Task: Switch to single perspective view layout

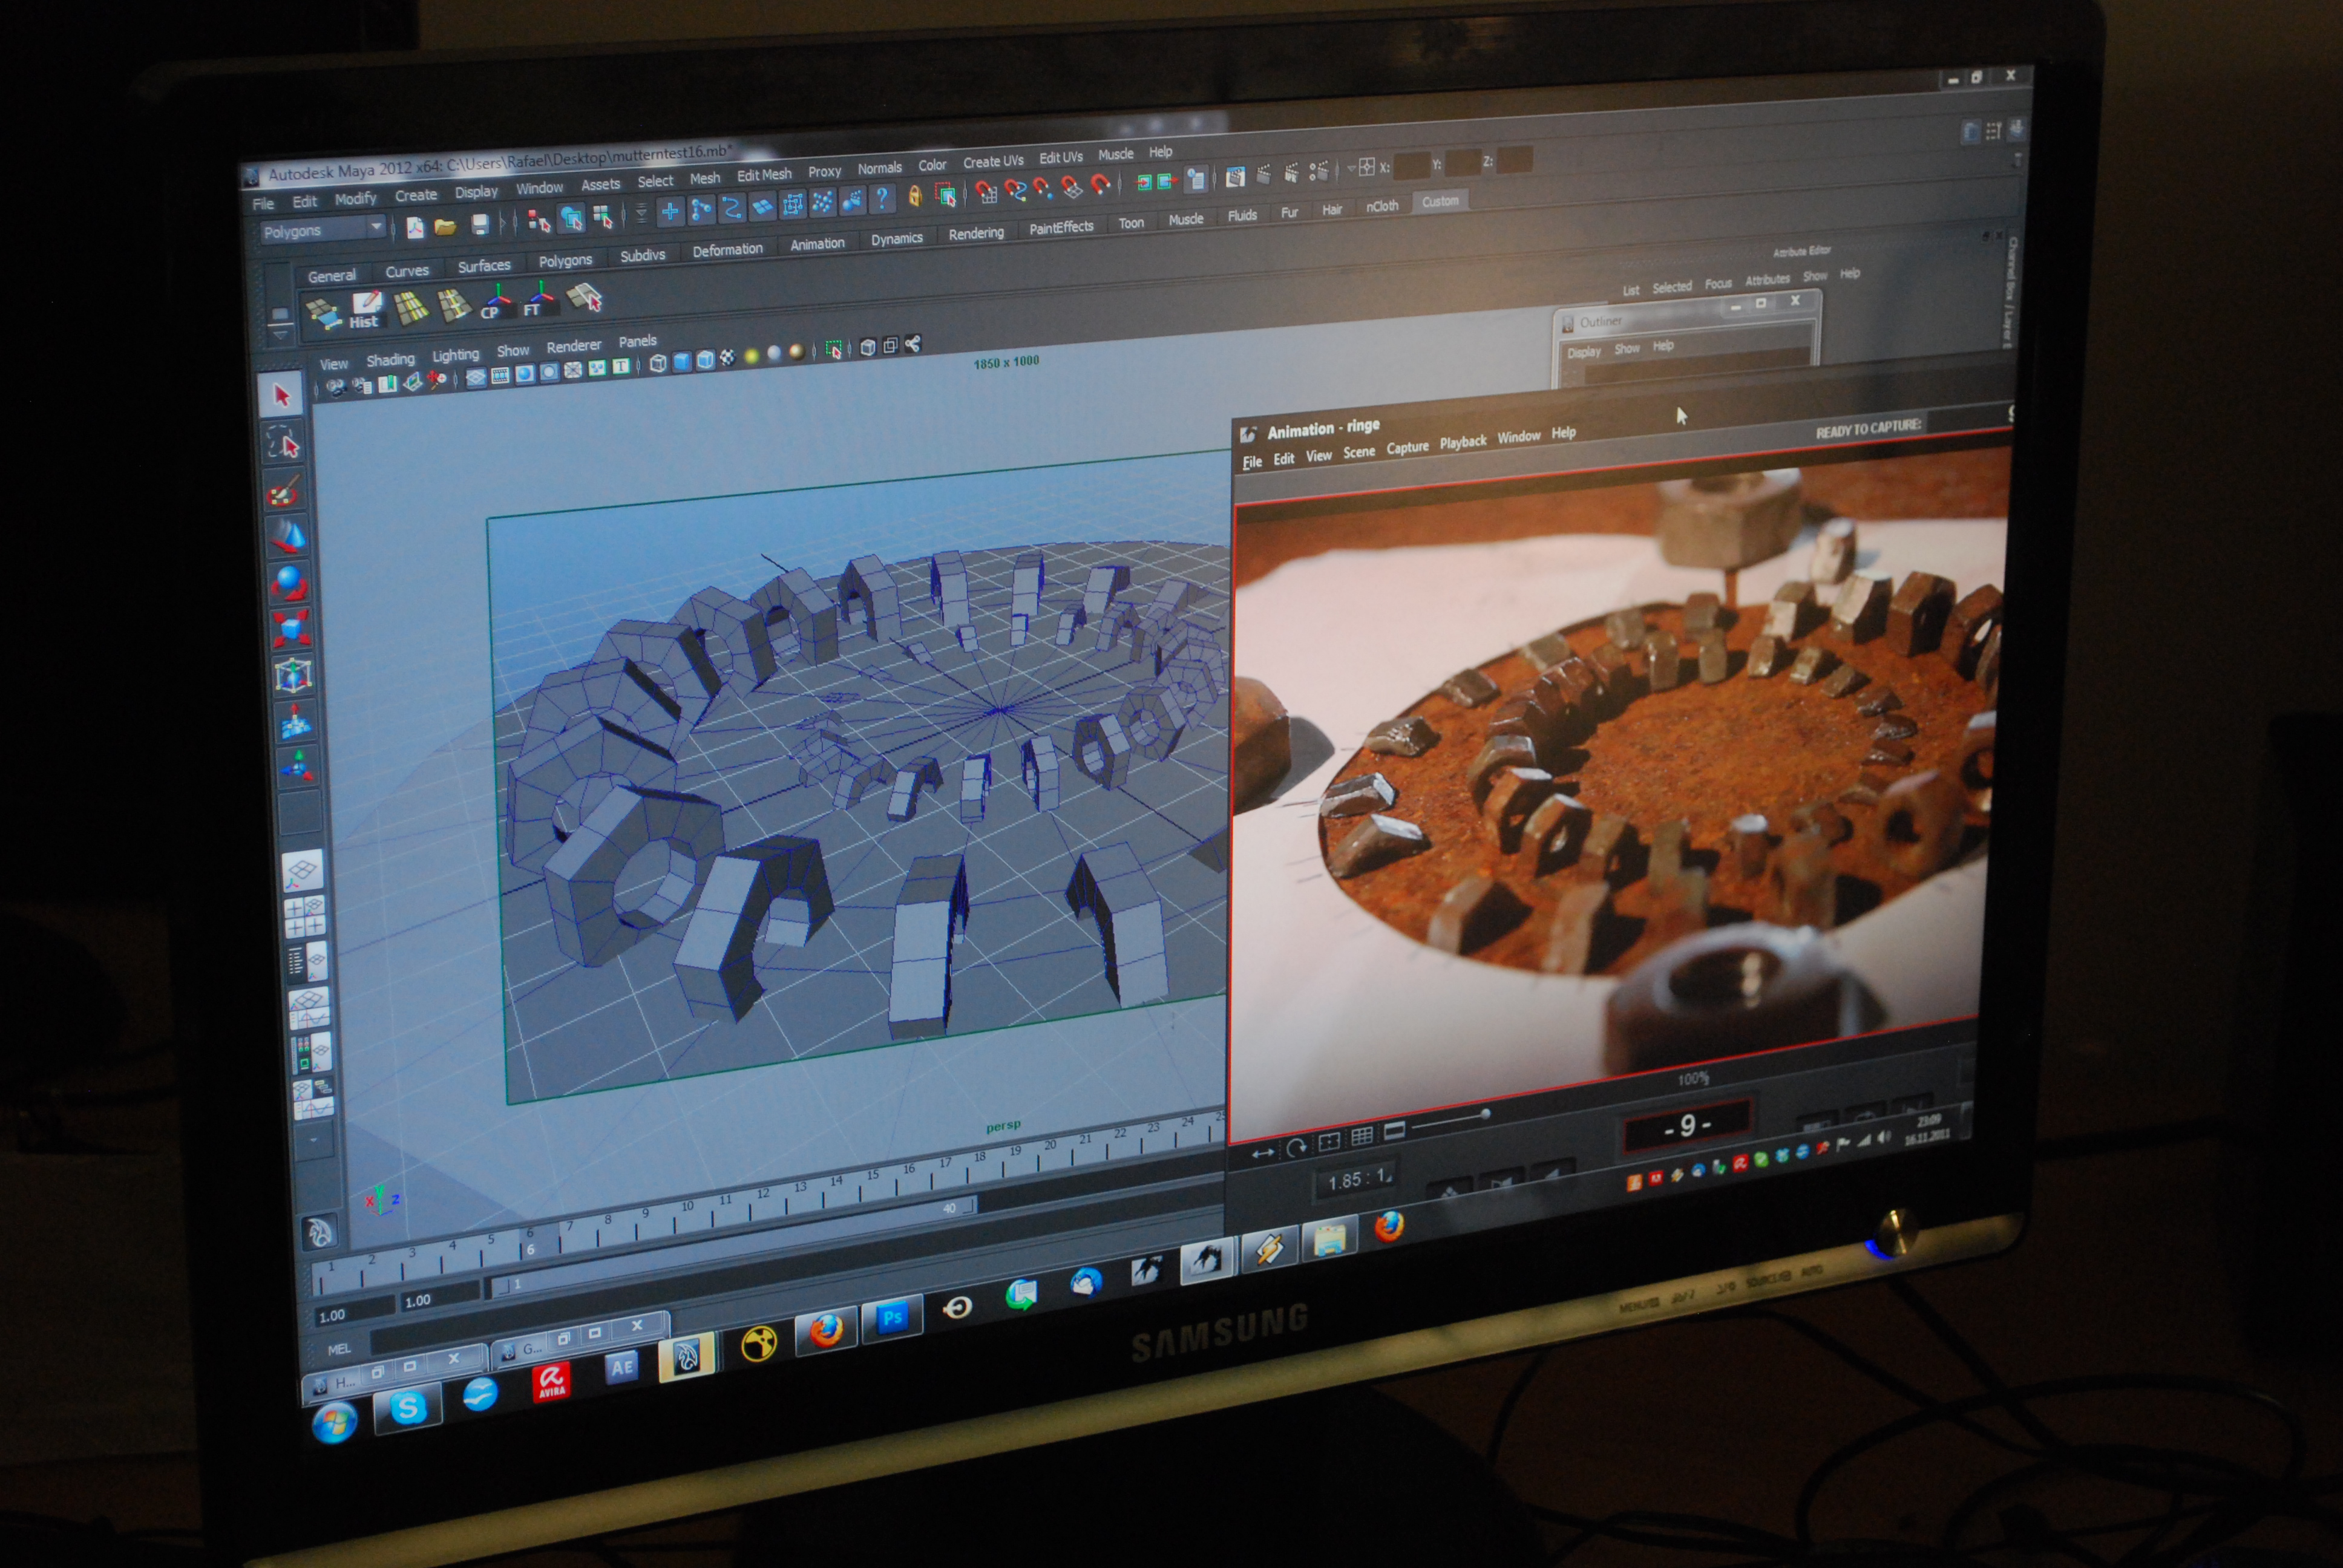Action: (x=302, y=871)
